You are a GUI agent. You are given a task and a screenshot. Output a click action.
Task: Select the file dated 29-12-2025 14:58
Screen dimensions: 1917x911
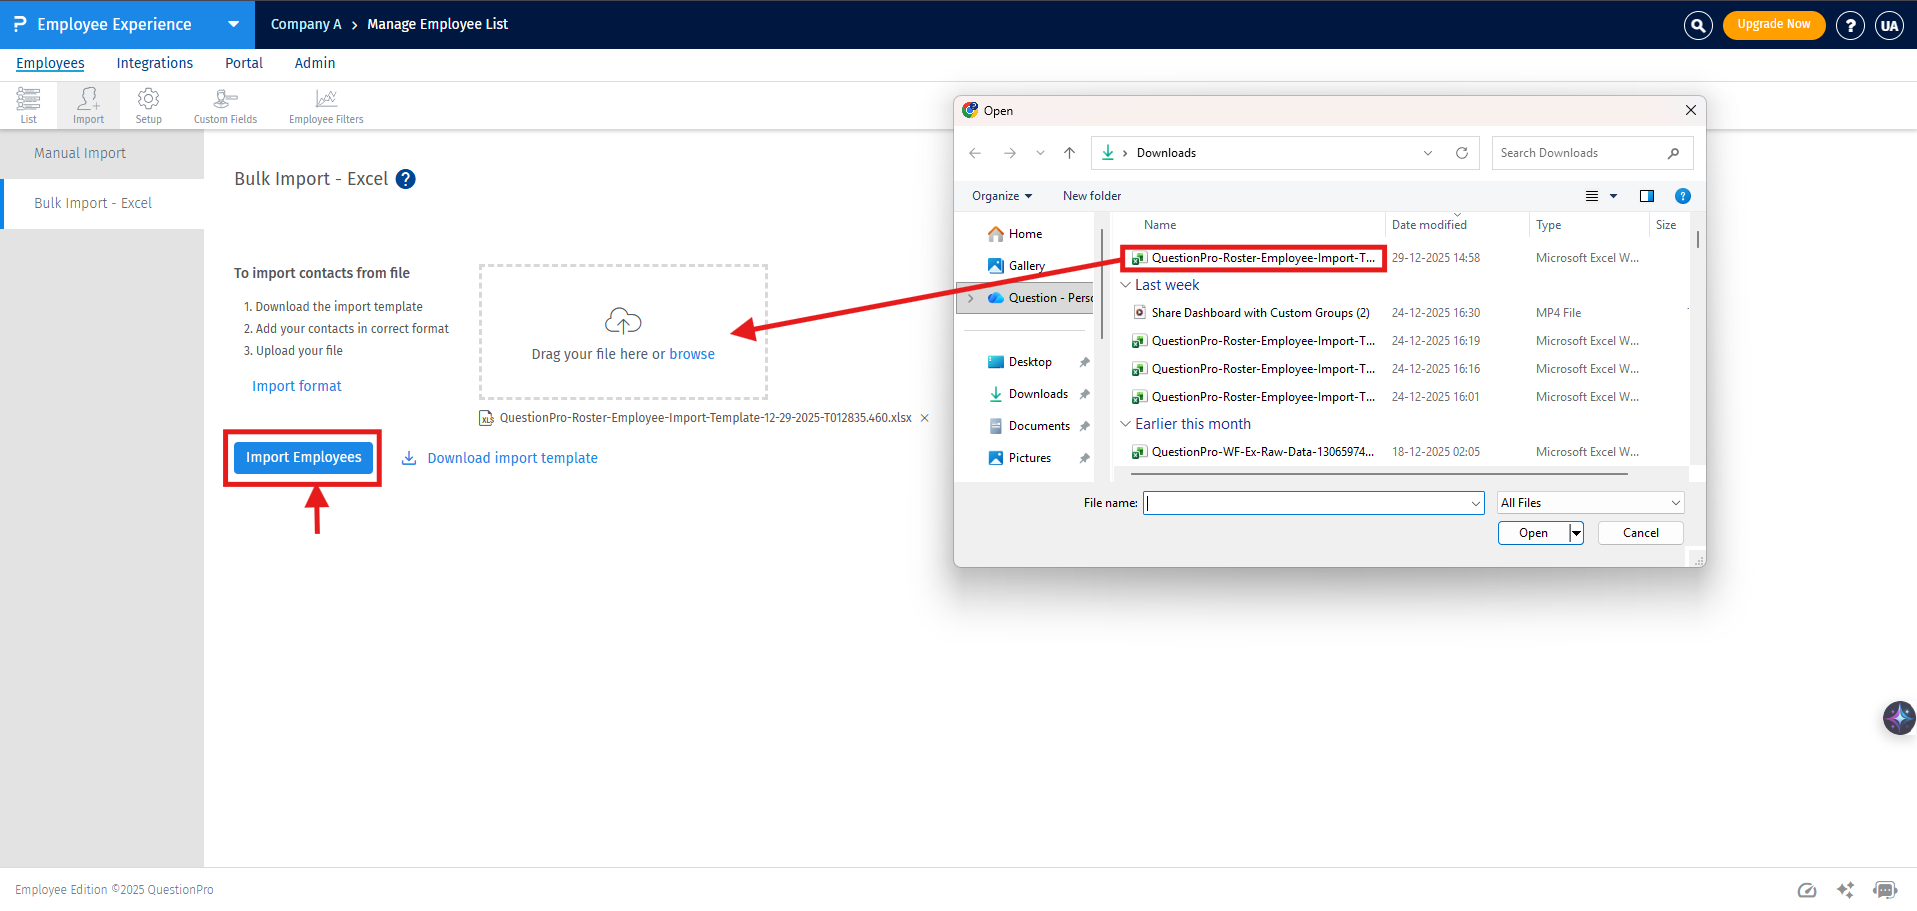click(1262, 258)
